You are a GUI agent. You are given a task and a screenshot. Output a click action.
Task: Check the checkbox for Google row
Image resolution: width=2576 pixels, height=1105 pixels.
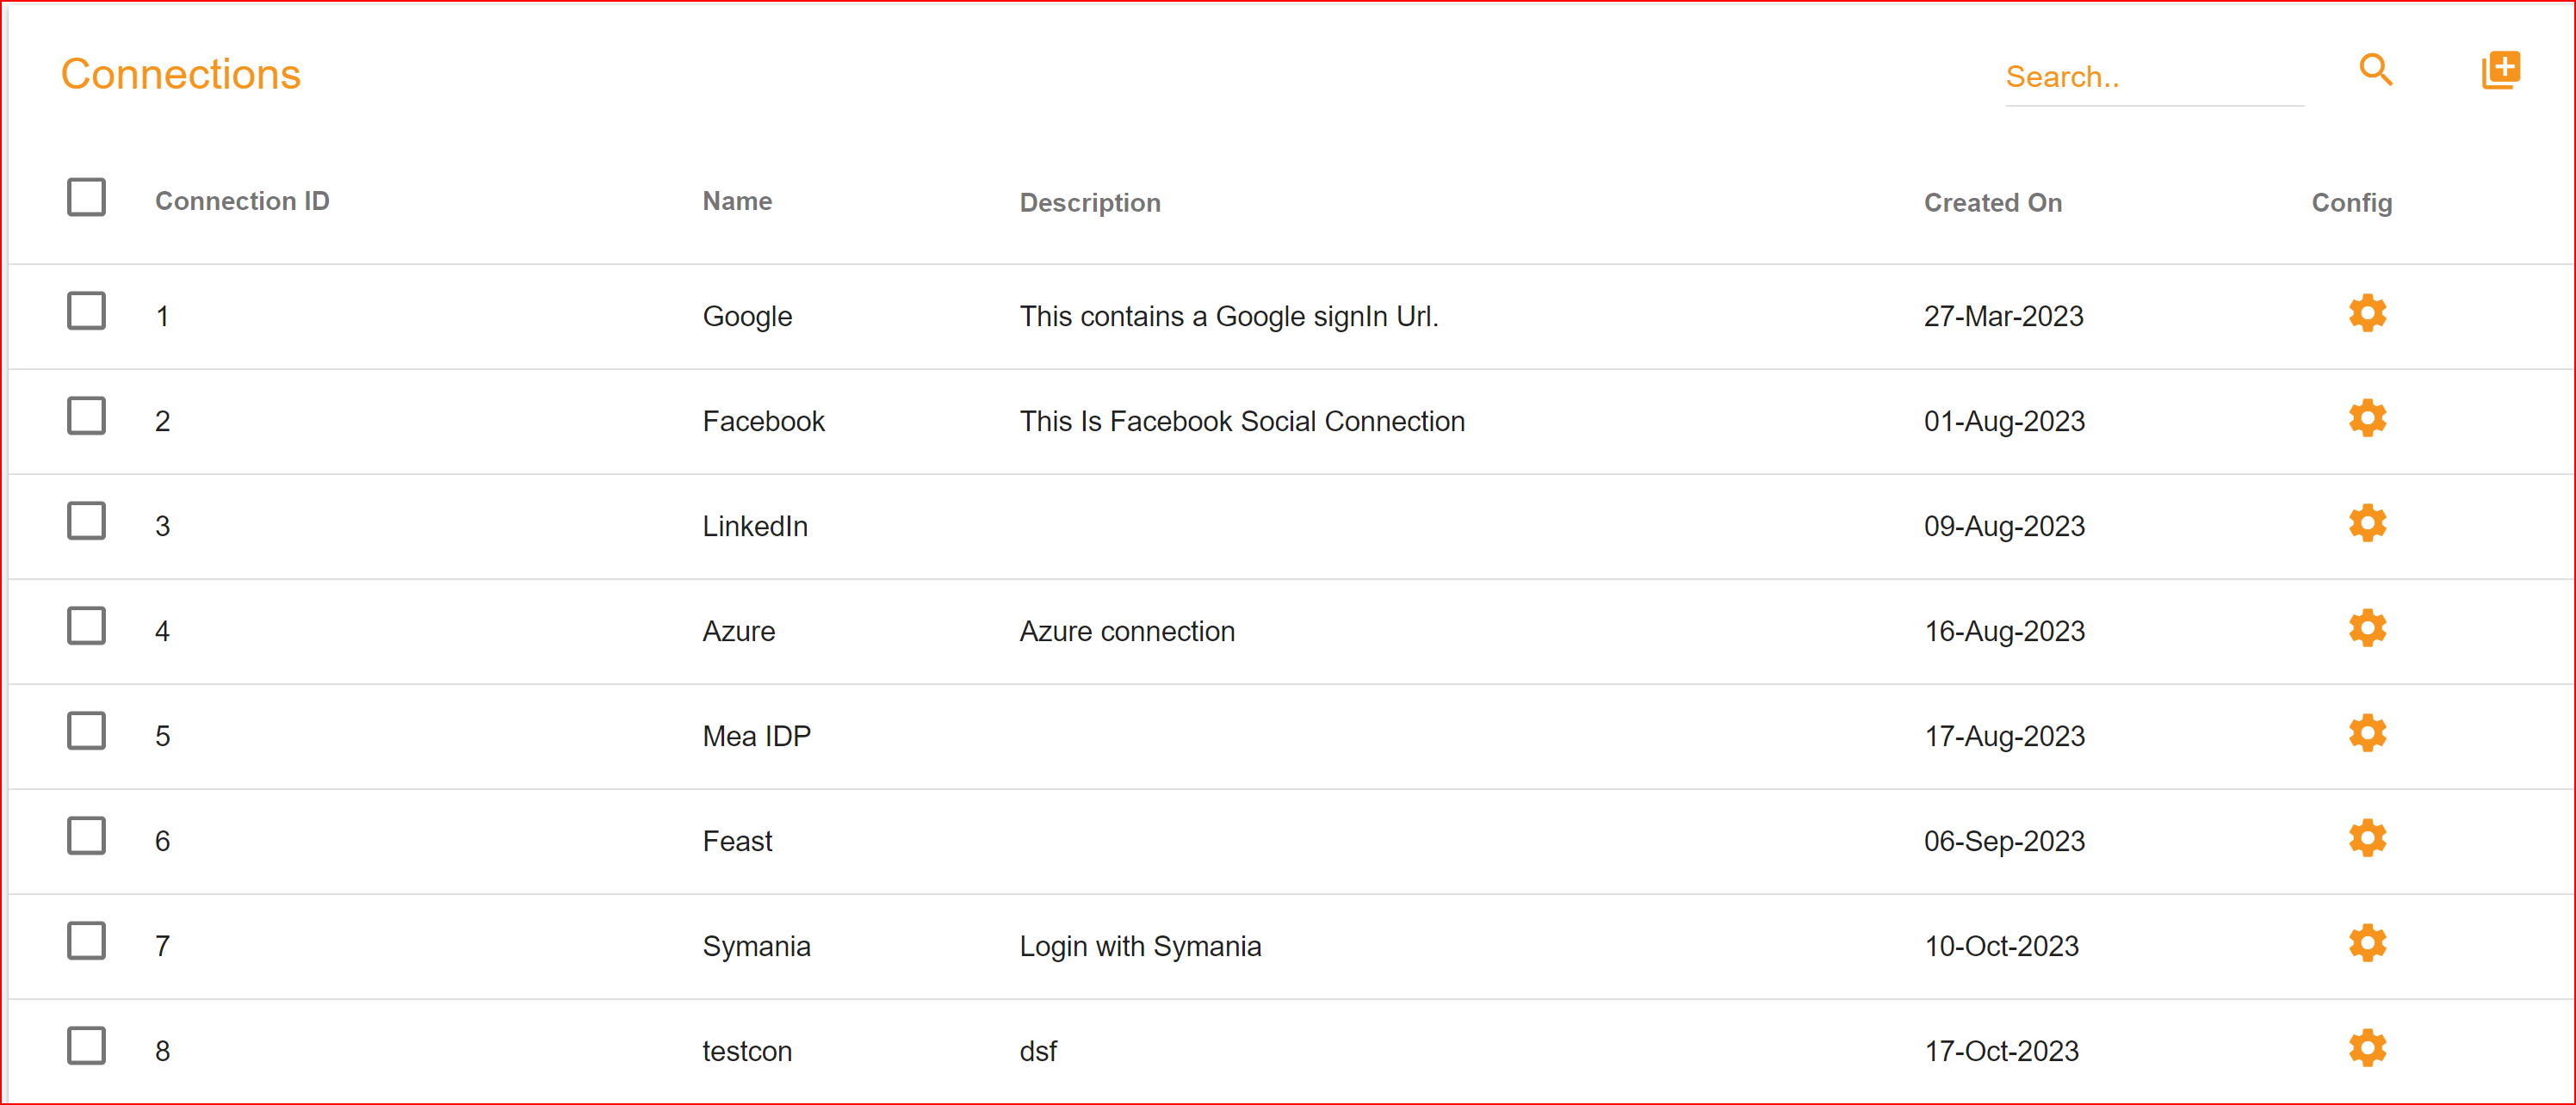(x=86, y=311)
